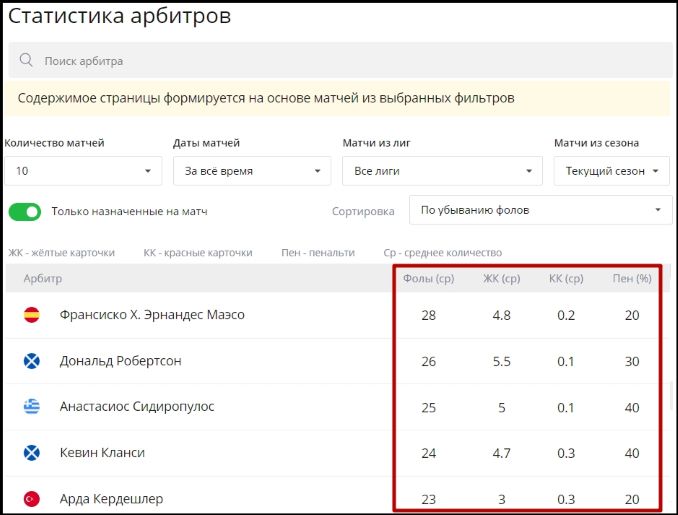Click the Scotland flag beside Дональд Робертсон
Viewport: 678px width, 515px height.
[31, 361]
